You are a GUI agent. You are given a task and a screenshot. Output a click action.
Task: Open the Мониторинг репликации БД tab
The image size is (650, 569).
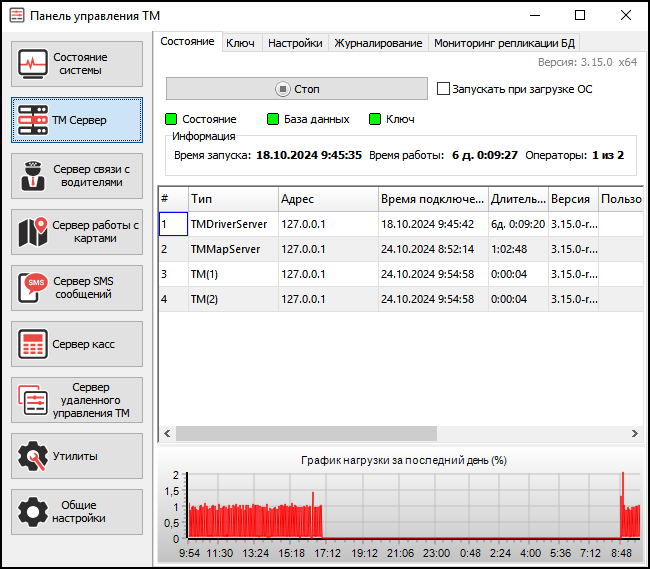point(504,43)
